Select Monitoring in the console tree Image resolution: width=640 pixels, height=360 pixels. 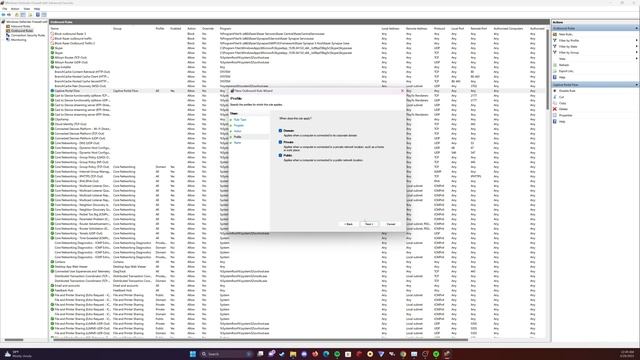point(18,40)
